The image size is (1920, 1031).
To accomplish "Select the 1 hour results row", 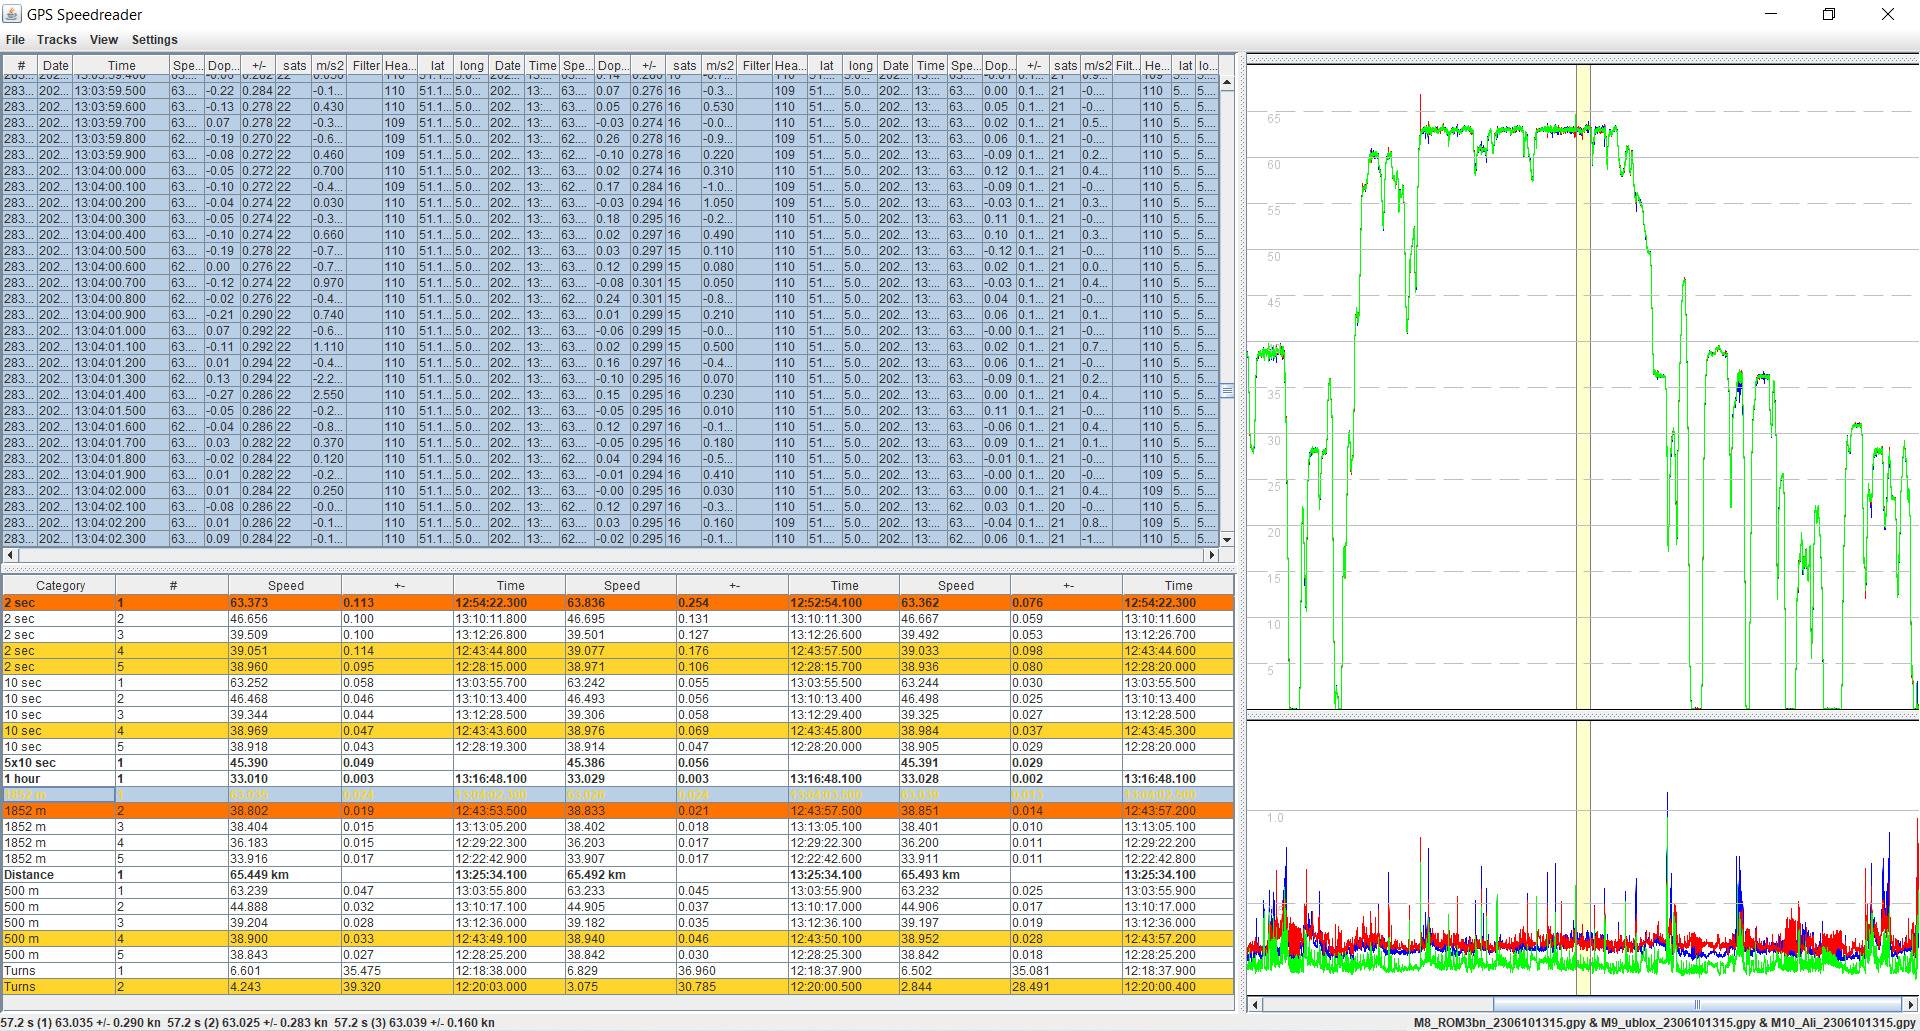I will point(60,779).
